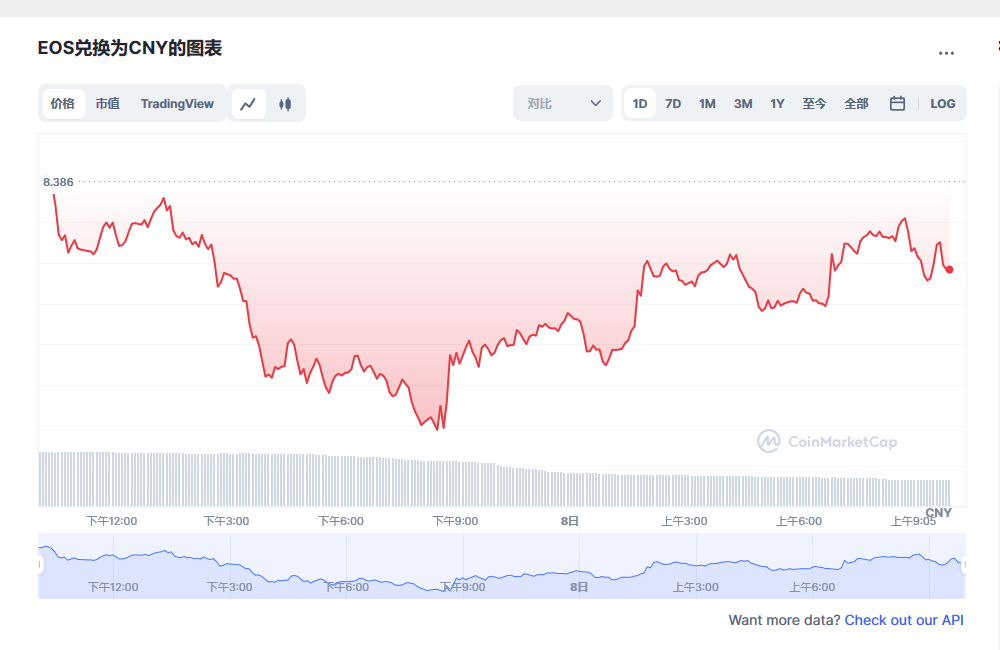Toggle LOG scale on the chart
This screenshot has height=650, width=1000.
[942, 103]
